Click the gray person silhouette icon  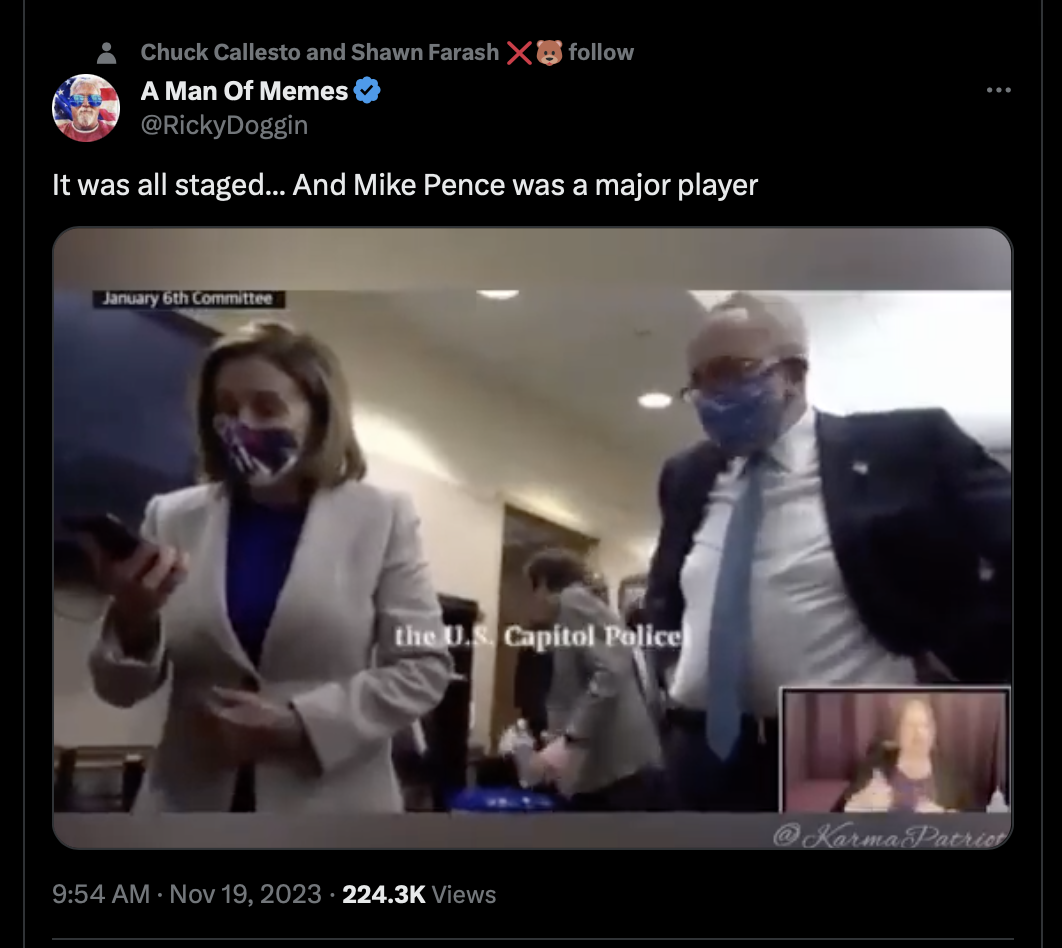pyautogui.click(x=106, y=53)
